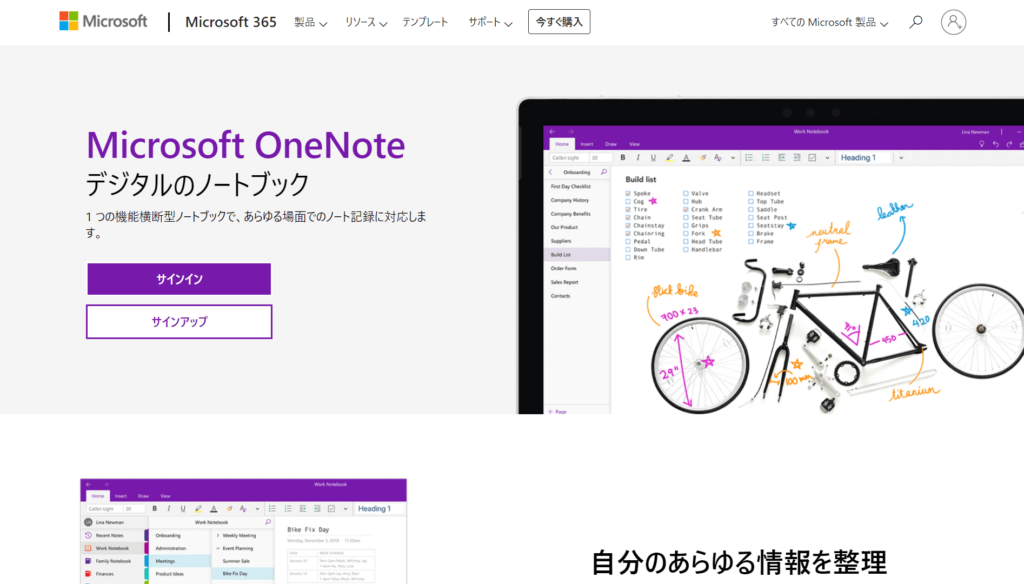
Task: Expand the サポート menu in the header
Action: [490, 22]
